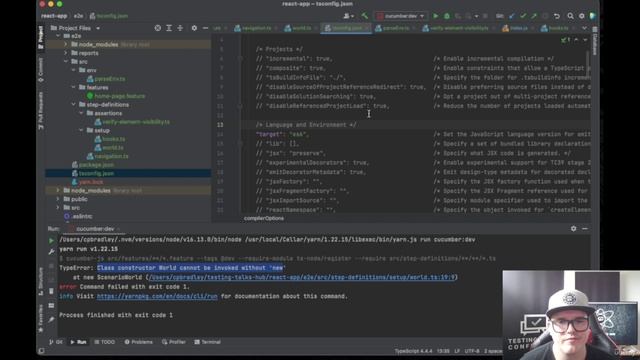Hide the Project panel with the minus icon

pyautogui.click(x=205, y=28)
